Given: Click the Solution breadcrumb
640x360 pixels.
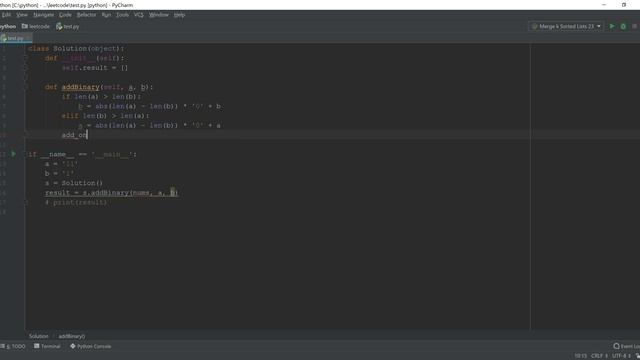Looking at the screenshot, I should point(38,336).
